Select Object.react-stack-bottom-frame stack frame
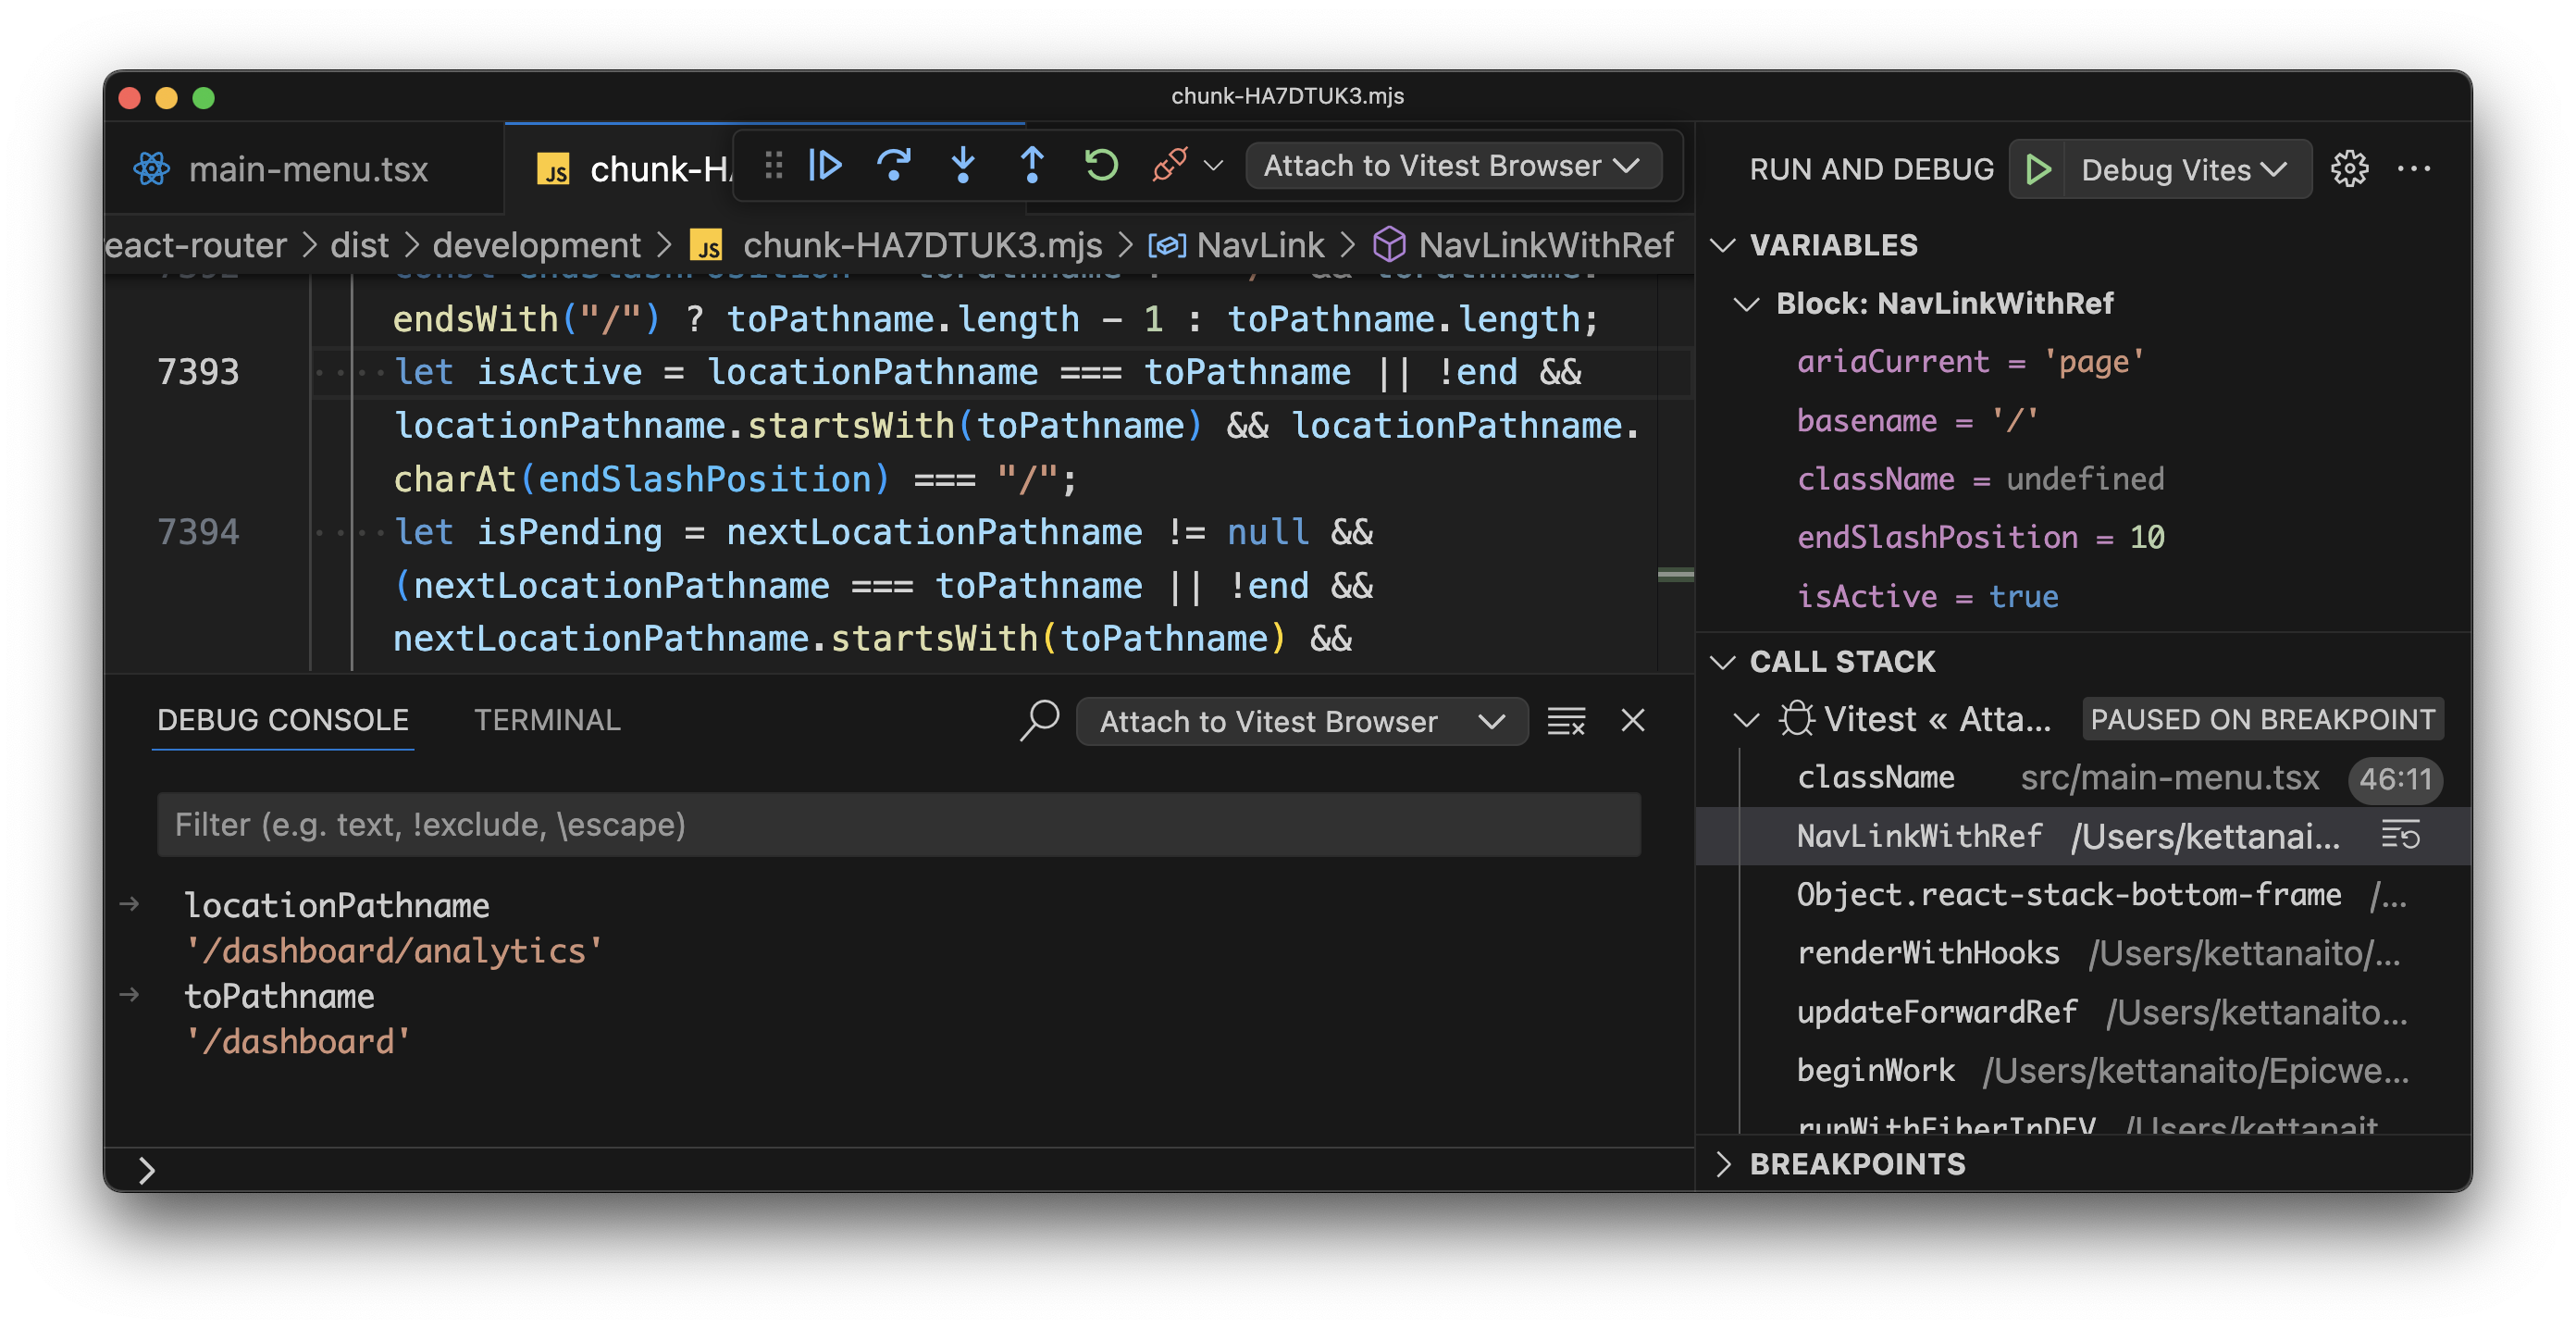This screenshot has height=1329, width=2576. coord(2084,895)
